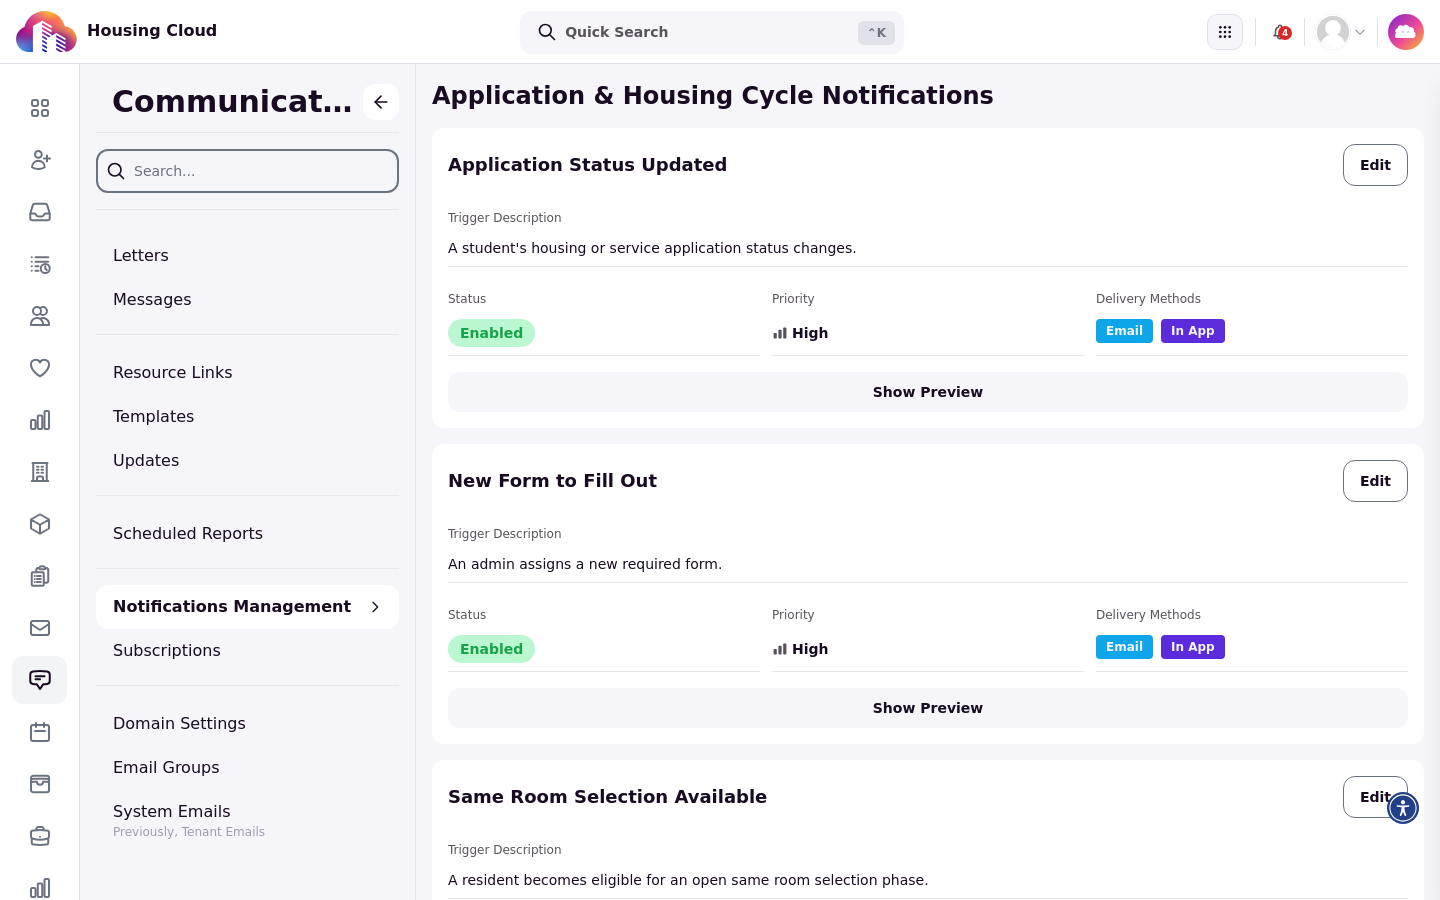
Task: Click the Housing Cloud logo
Action: [46, 32]
